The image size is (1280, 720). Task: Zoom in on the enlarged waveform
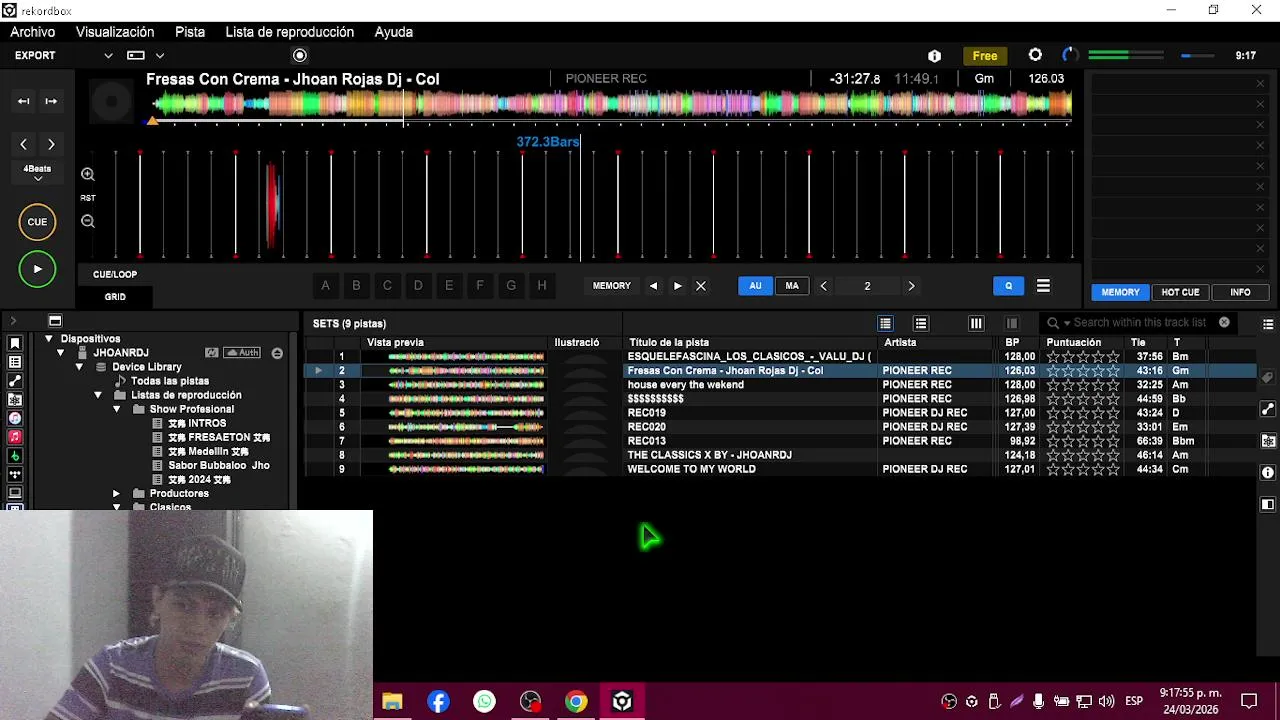tap(88, 174)
